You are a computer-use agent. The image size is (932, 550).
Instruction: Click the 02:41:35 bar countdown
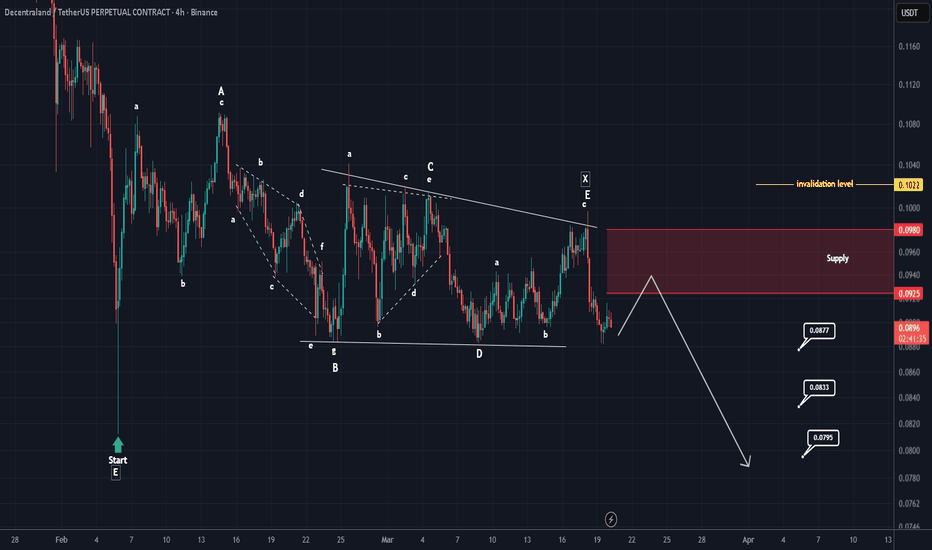[912, 338]
